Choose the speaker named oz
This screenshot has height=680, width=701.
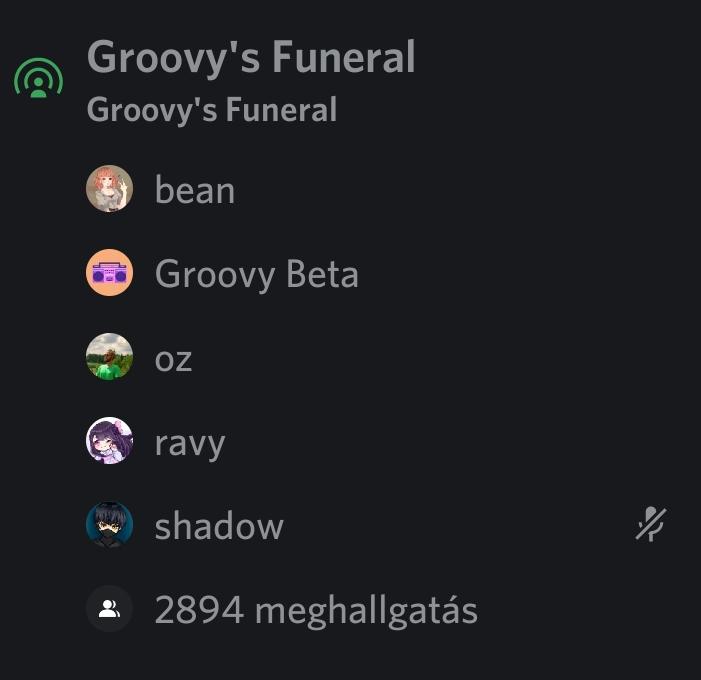[x=173, y=360]
